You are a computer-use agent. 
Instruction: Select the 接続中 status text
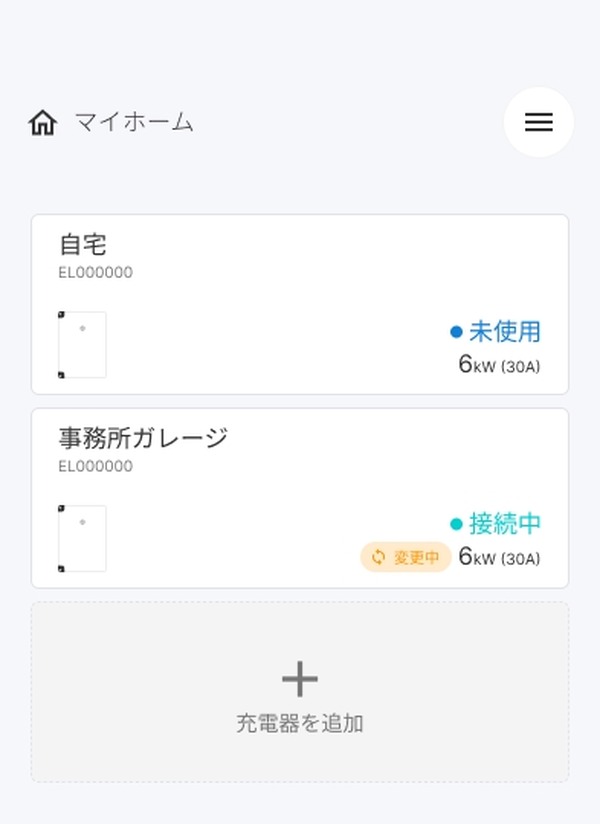tap(505, 524)
